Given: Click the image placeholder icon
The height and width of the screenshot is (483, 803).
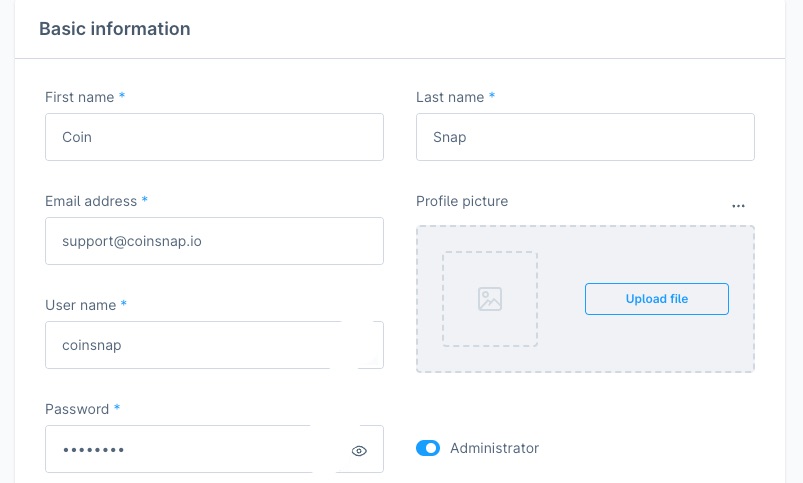Looking at the screenshot, I should click(490, 299).
